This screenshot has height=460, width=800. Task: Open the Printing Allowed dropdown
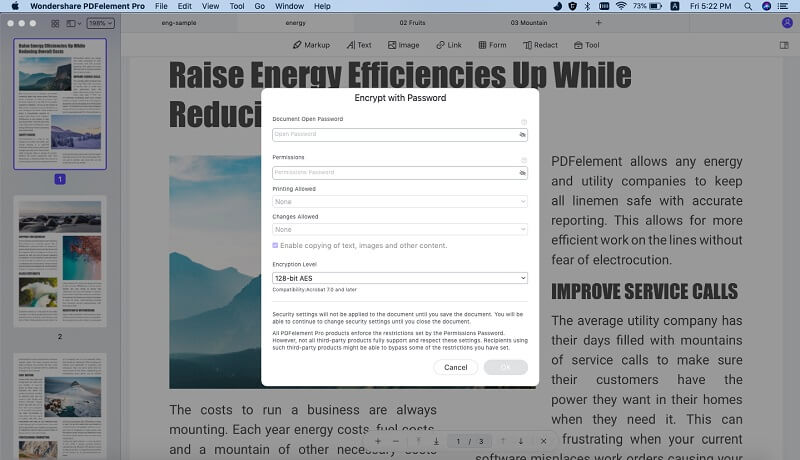[x=400, y=201]
